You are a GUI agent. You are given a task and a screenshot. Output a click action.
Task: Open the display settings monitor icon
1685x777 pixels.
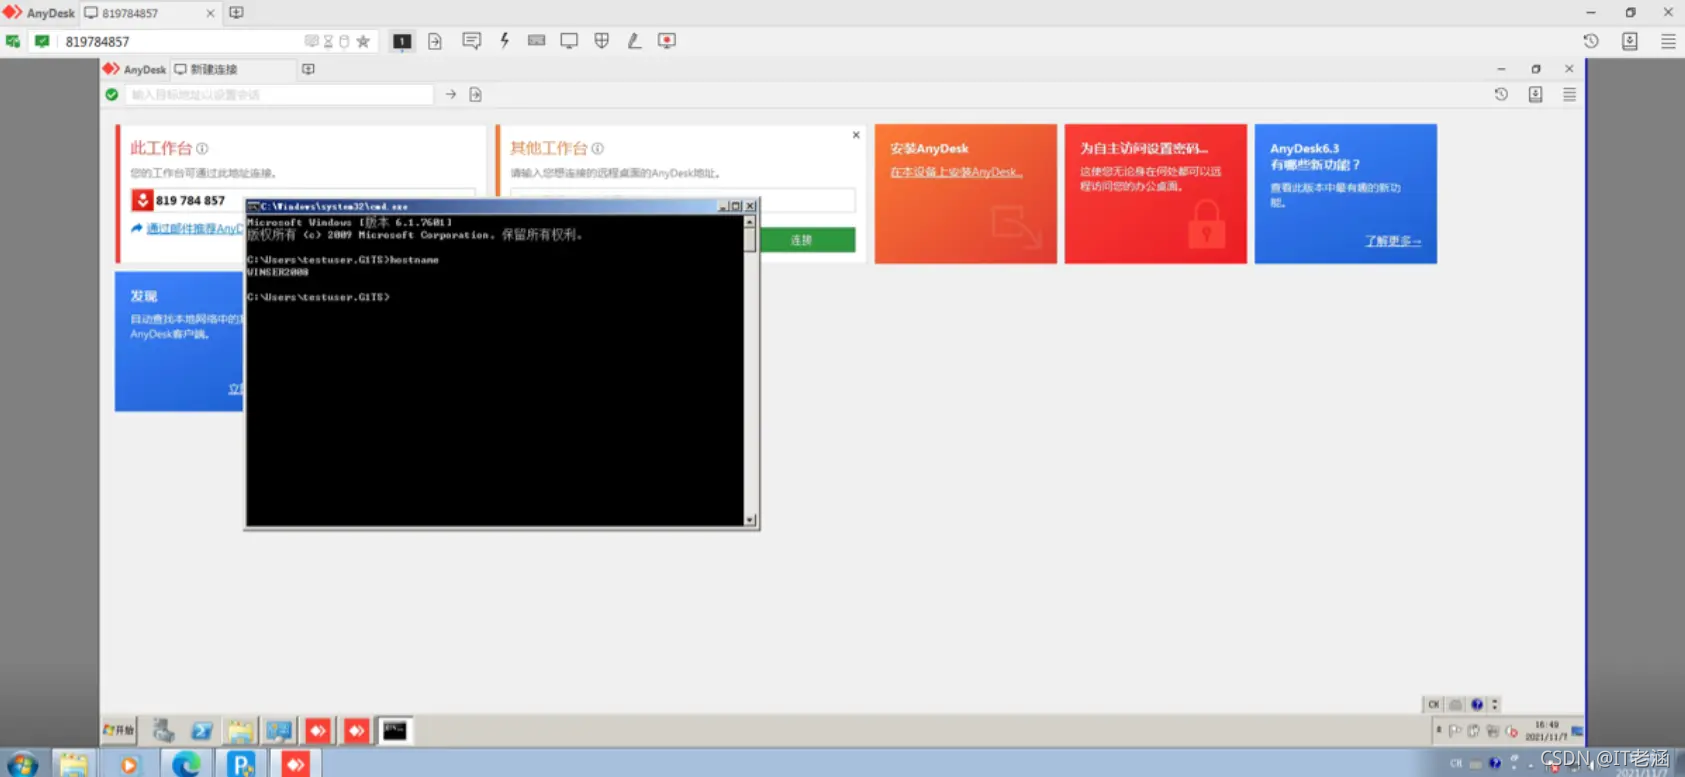pos(569,41)
